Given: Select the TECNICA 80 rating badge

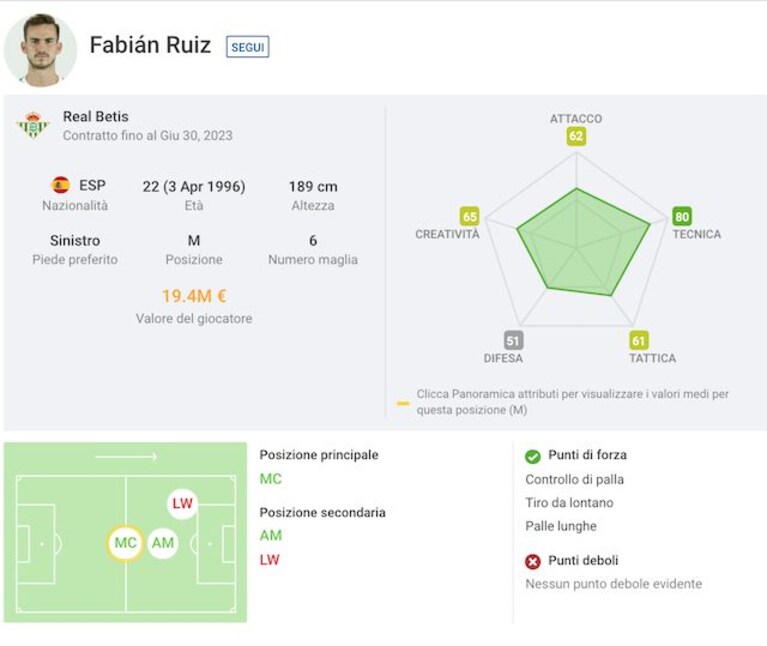Looking at the screenshot, I should coord(682,217).
